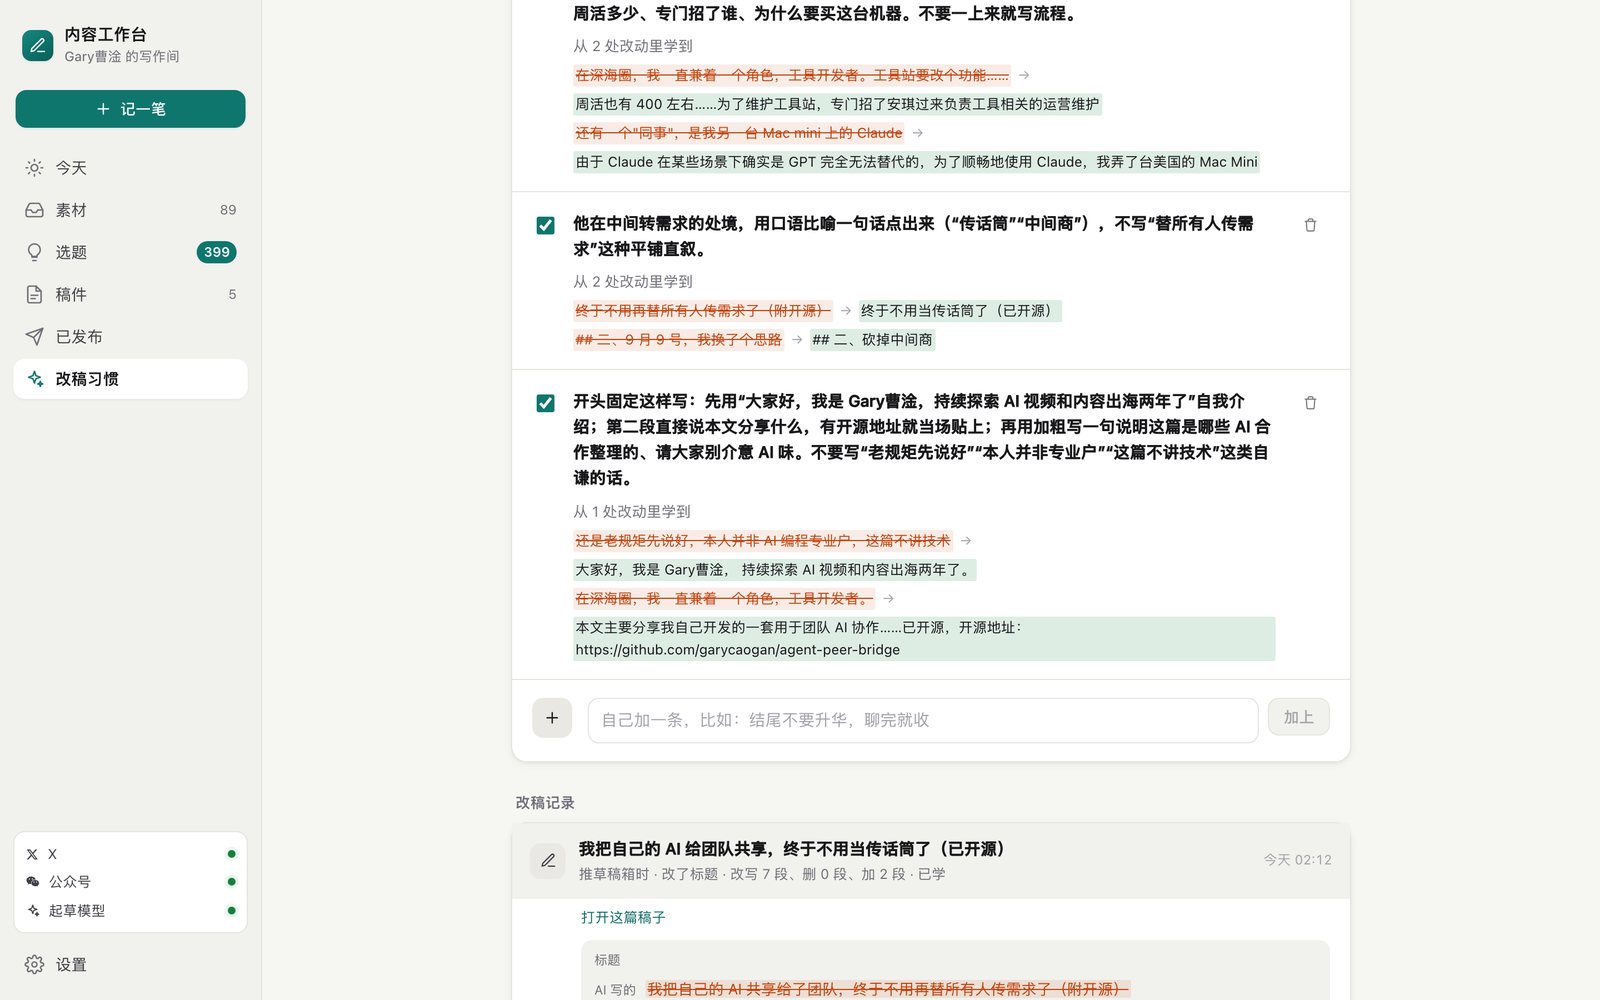Select the 改稿习惯 sparkle icon
Image resolution: width=1600 pixels, height=1000 pixels.
35,379
